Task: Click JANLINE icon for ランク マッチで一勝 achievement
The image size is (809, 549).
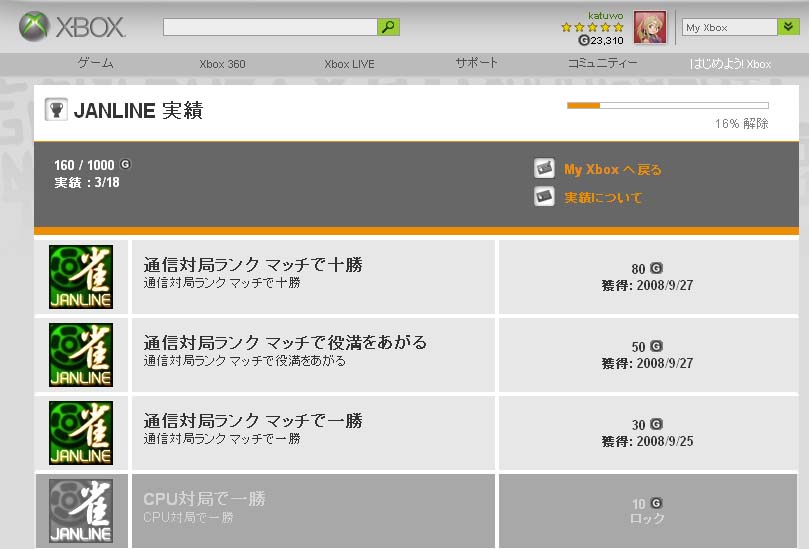Action: coord(81,433)
